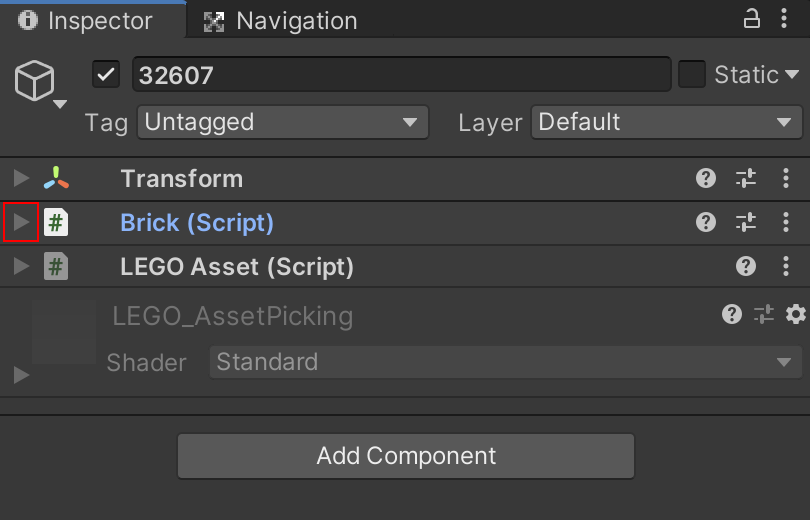810x520 pixels.
Task: Open Brick script presets icon
Action: (x=746, y=223)
